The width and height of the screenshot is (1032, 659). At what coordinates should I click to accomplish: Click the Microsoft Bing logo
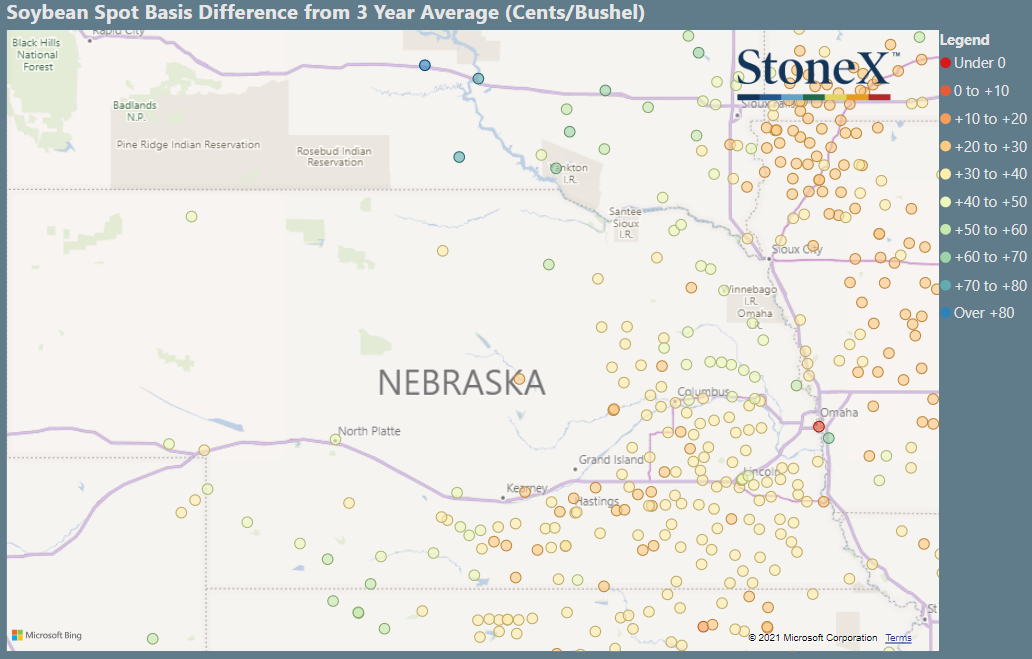pos(47,635)
